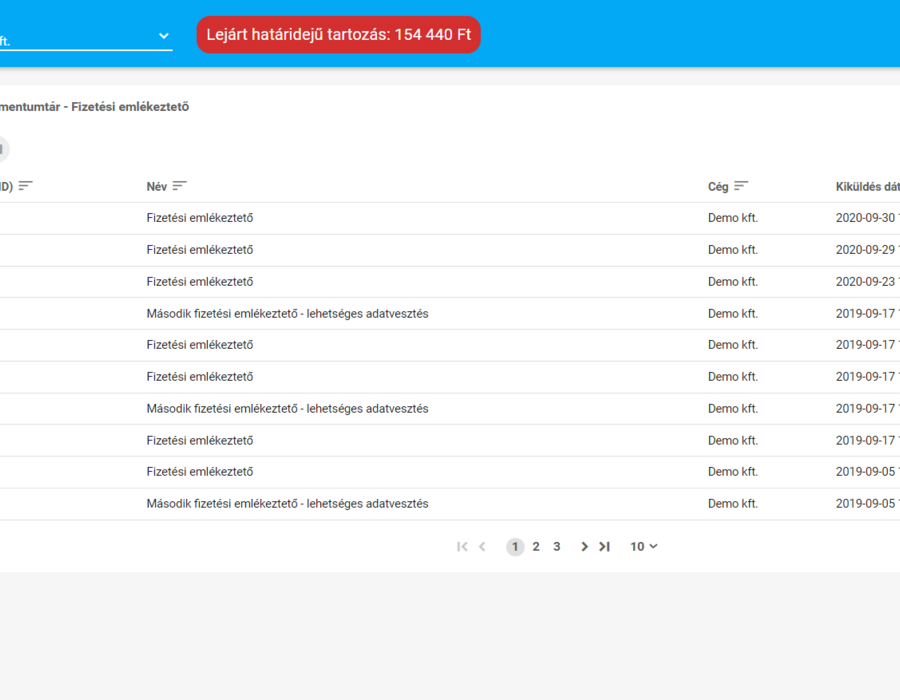The width and height of the screenshot is (900, 700).
Task: Open Második fizetési emlékeztető dated 2019-09-05
Action: pos(288,504)
